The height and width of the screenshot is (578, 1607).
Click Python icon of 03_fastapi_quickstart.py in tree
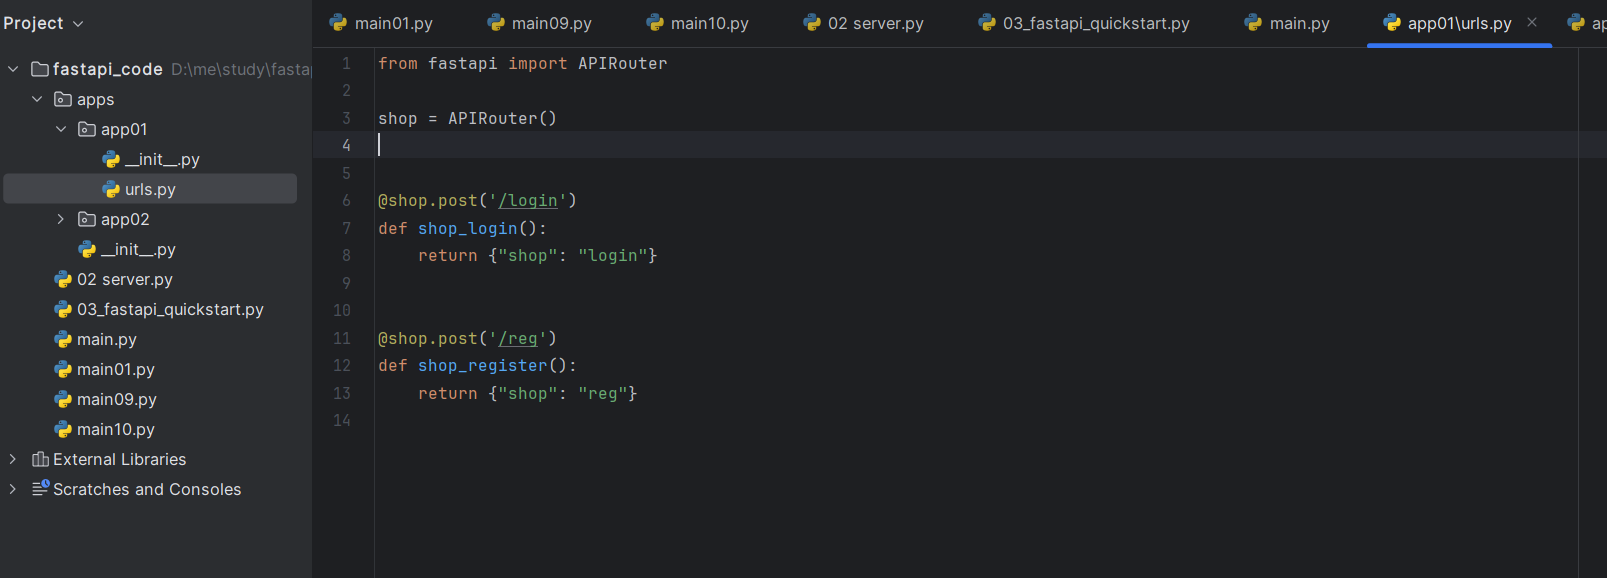[63, 309]
